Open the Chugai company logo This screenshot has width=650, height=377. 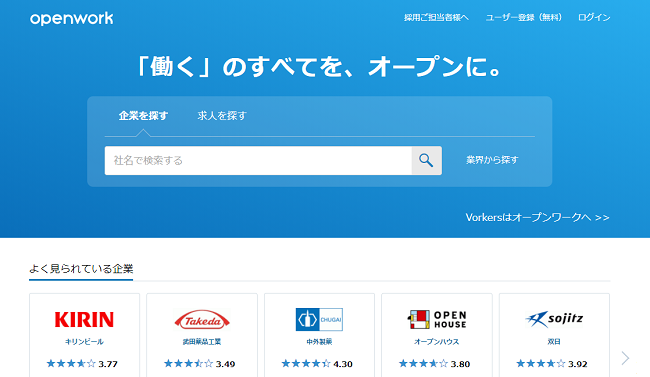[319, 319]
